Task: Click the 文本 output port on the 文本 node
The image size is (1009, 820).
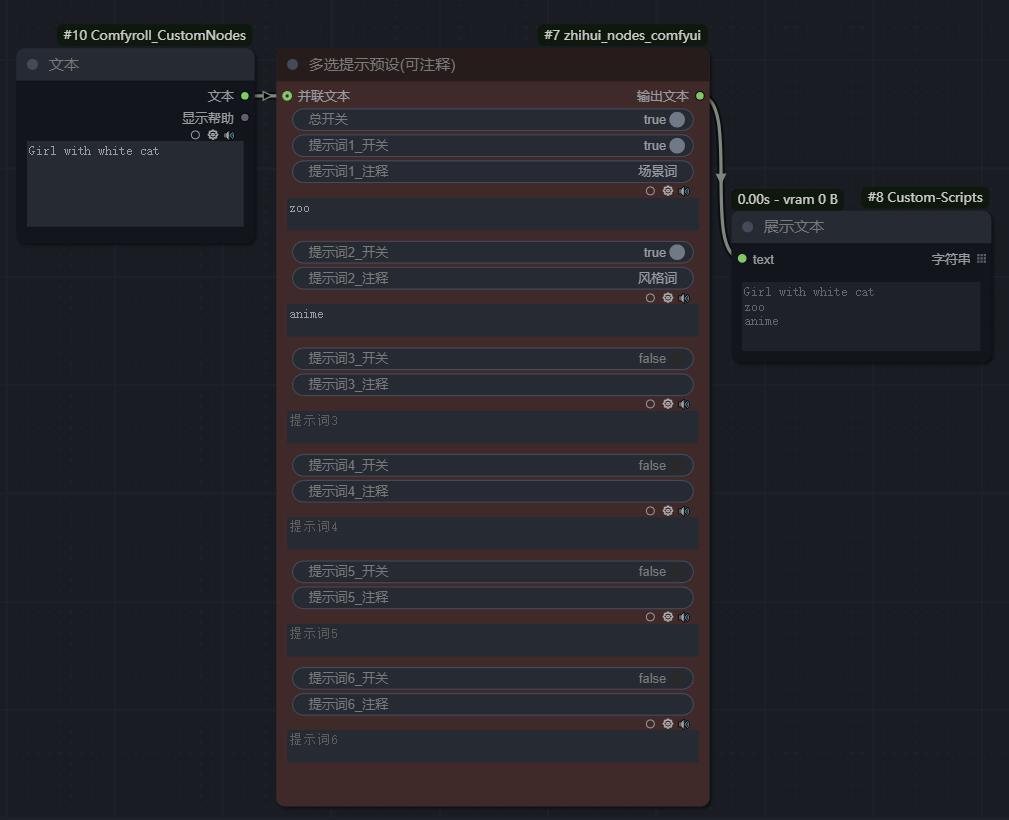Action: click(245, 96)
